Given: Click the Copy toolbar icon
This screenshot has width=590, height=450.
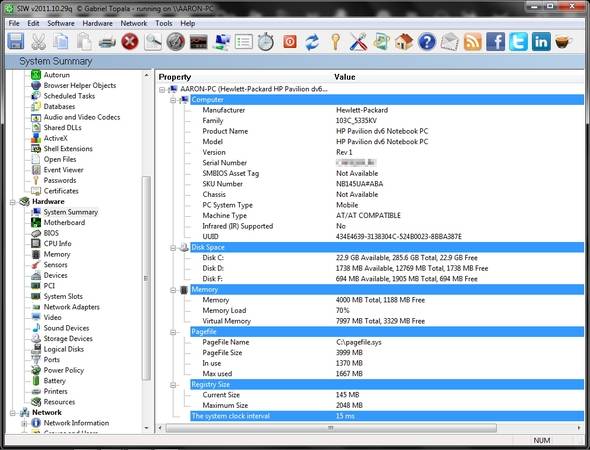Looking at the screenshot, I should pos(61,41).
